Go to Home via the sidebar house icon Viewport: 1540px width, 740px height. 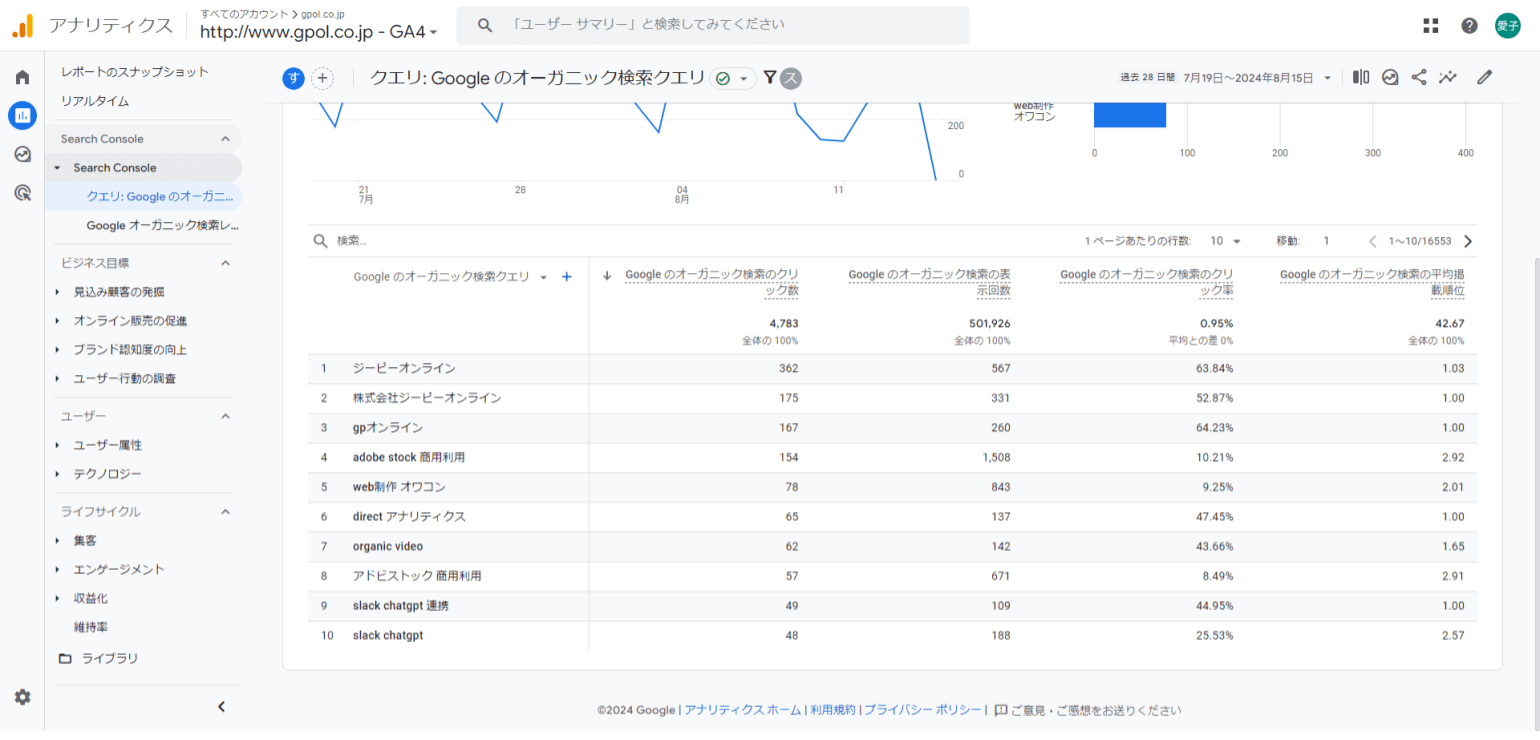tap(22, 77)
